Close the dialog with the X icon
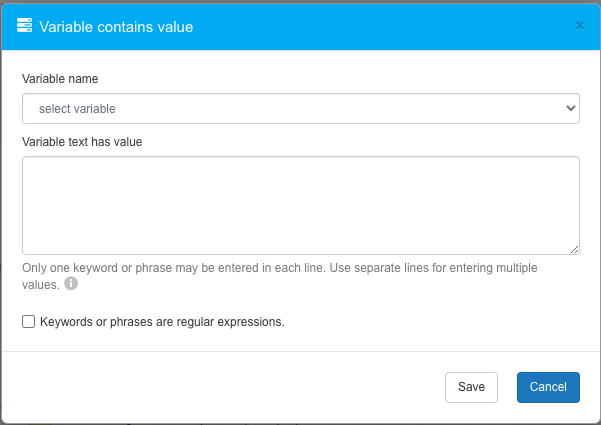 579,26
